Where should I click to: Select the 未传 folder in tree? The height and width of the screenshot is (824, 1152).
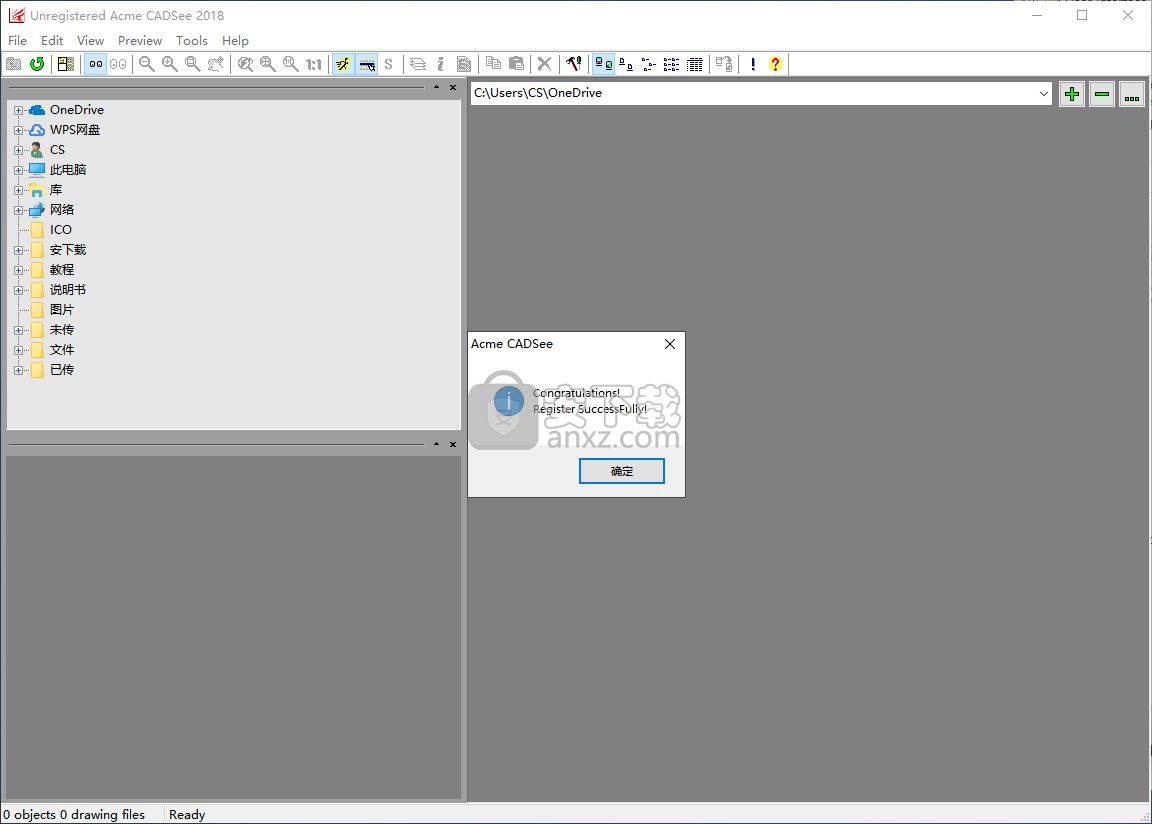(x=62, y=330)
